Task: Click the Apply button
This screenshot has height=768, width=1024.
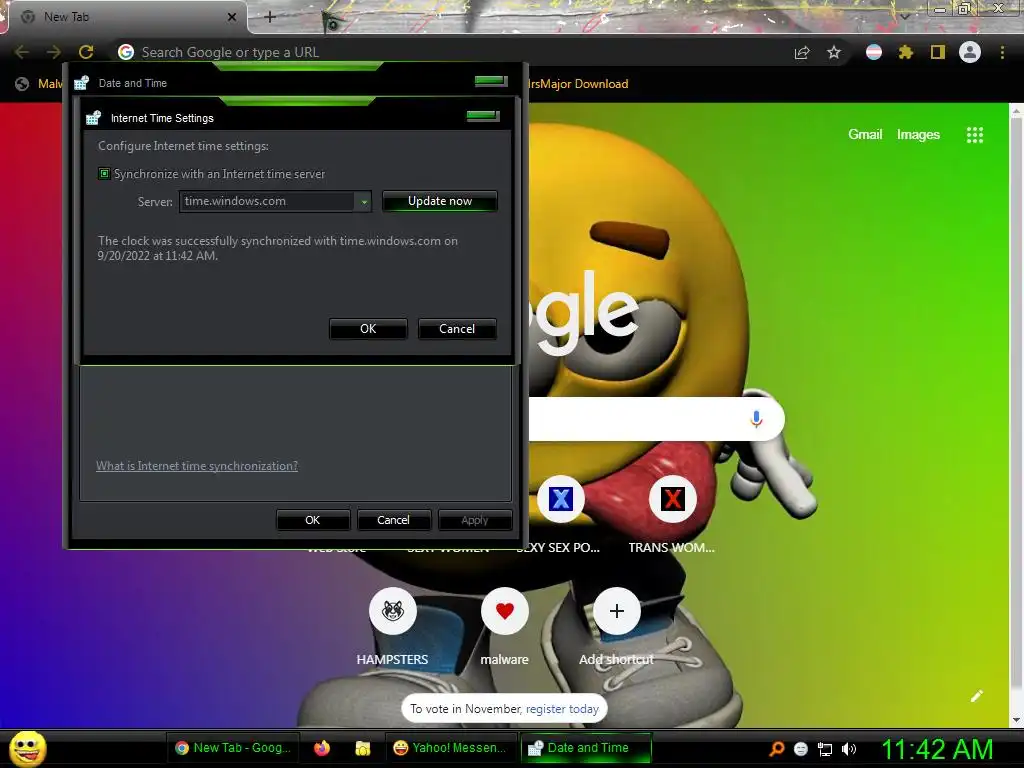Action: [x=475, y=520]
